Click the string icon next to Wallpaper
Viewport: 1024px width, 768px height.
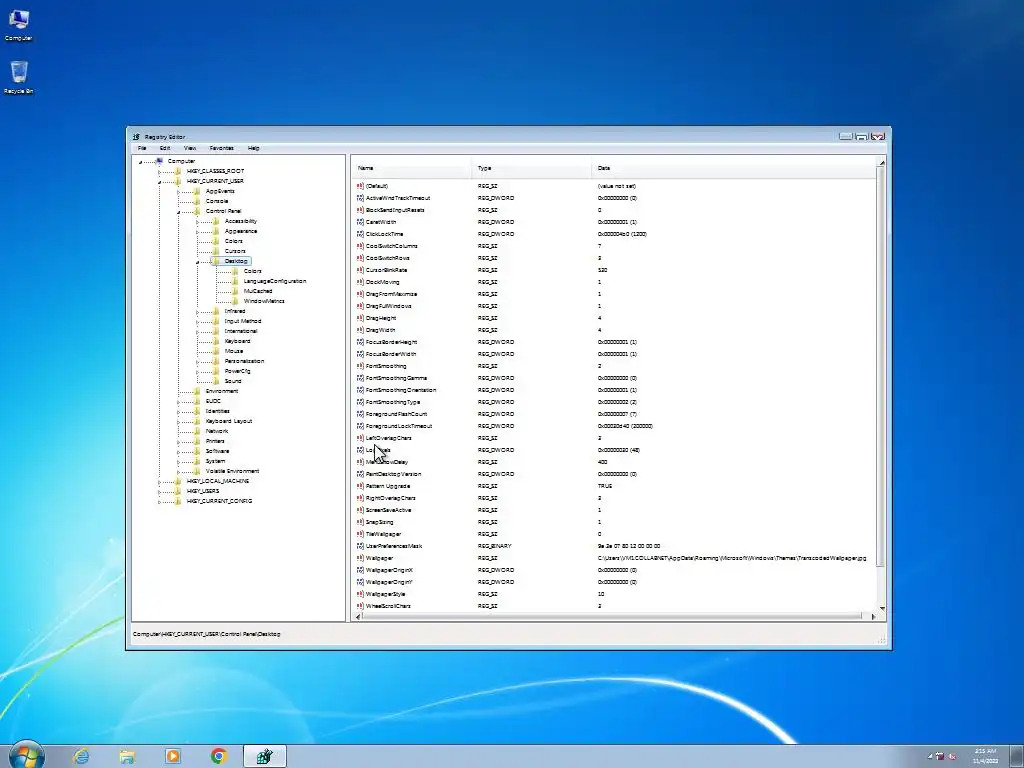click(x=360, y=558)
